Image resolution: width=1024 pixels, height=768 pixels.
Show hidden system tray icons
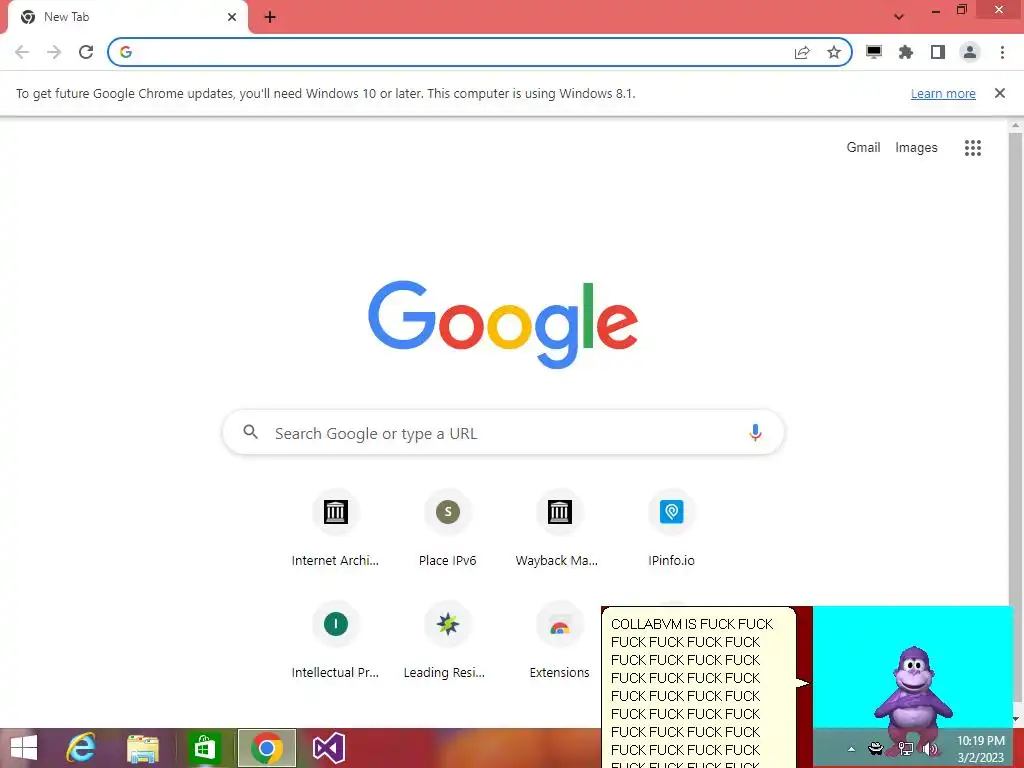[851, 749]
